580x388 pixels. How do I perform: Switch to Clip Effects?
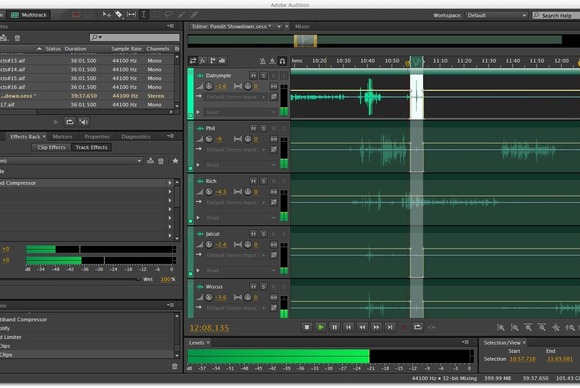tap(51, 147)
